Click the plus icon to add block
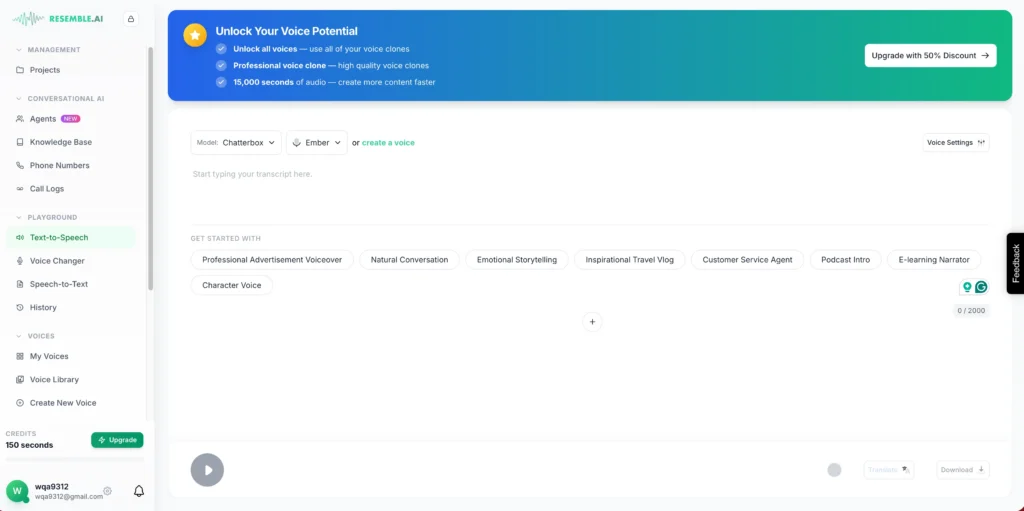This screenshot has width=1024, height=511. pos(592,322)
